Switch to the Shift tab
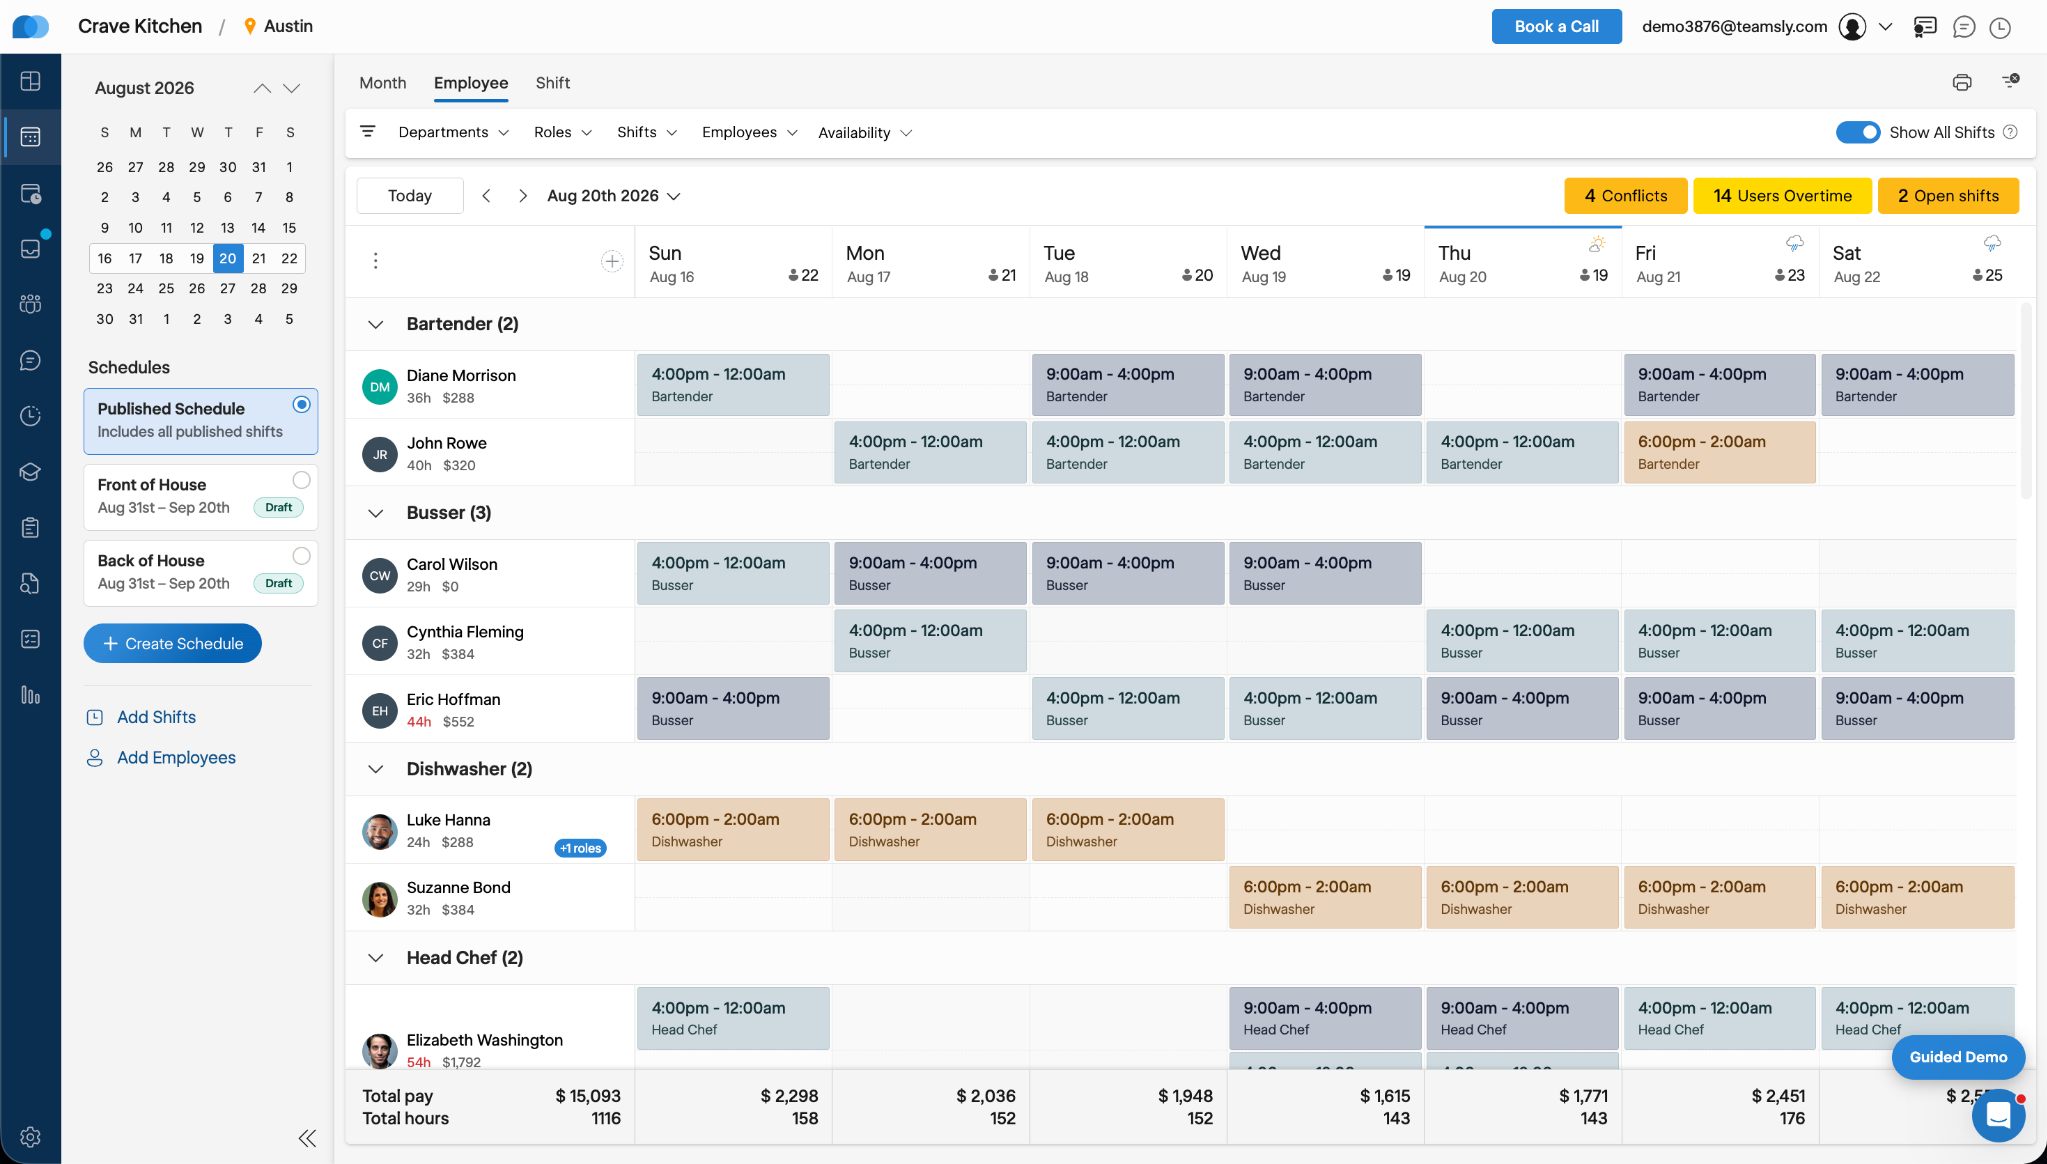The image size is (2047, 1164). (553, 83)
